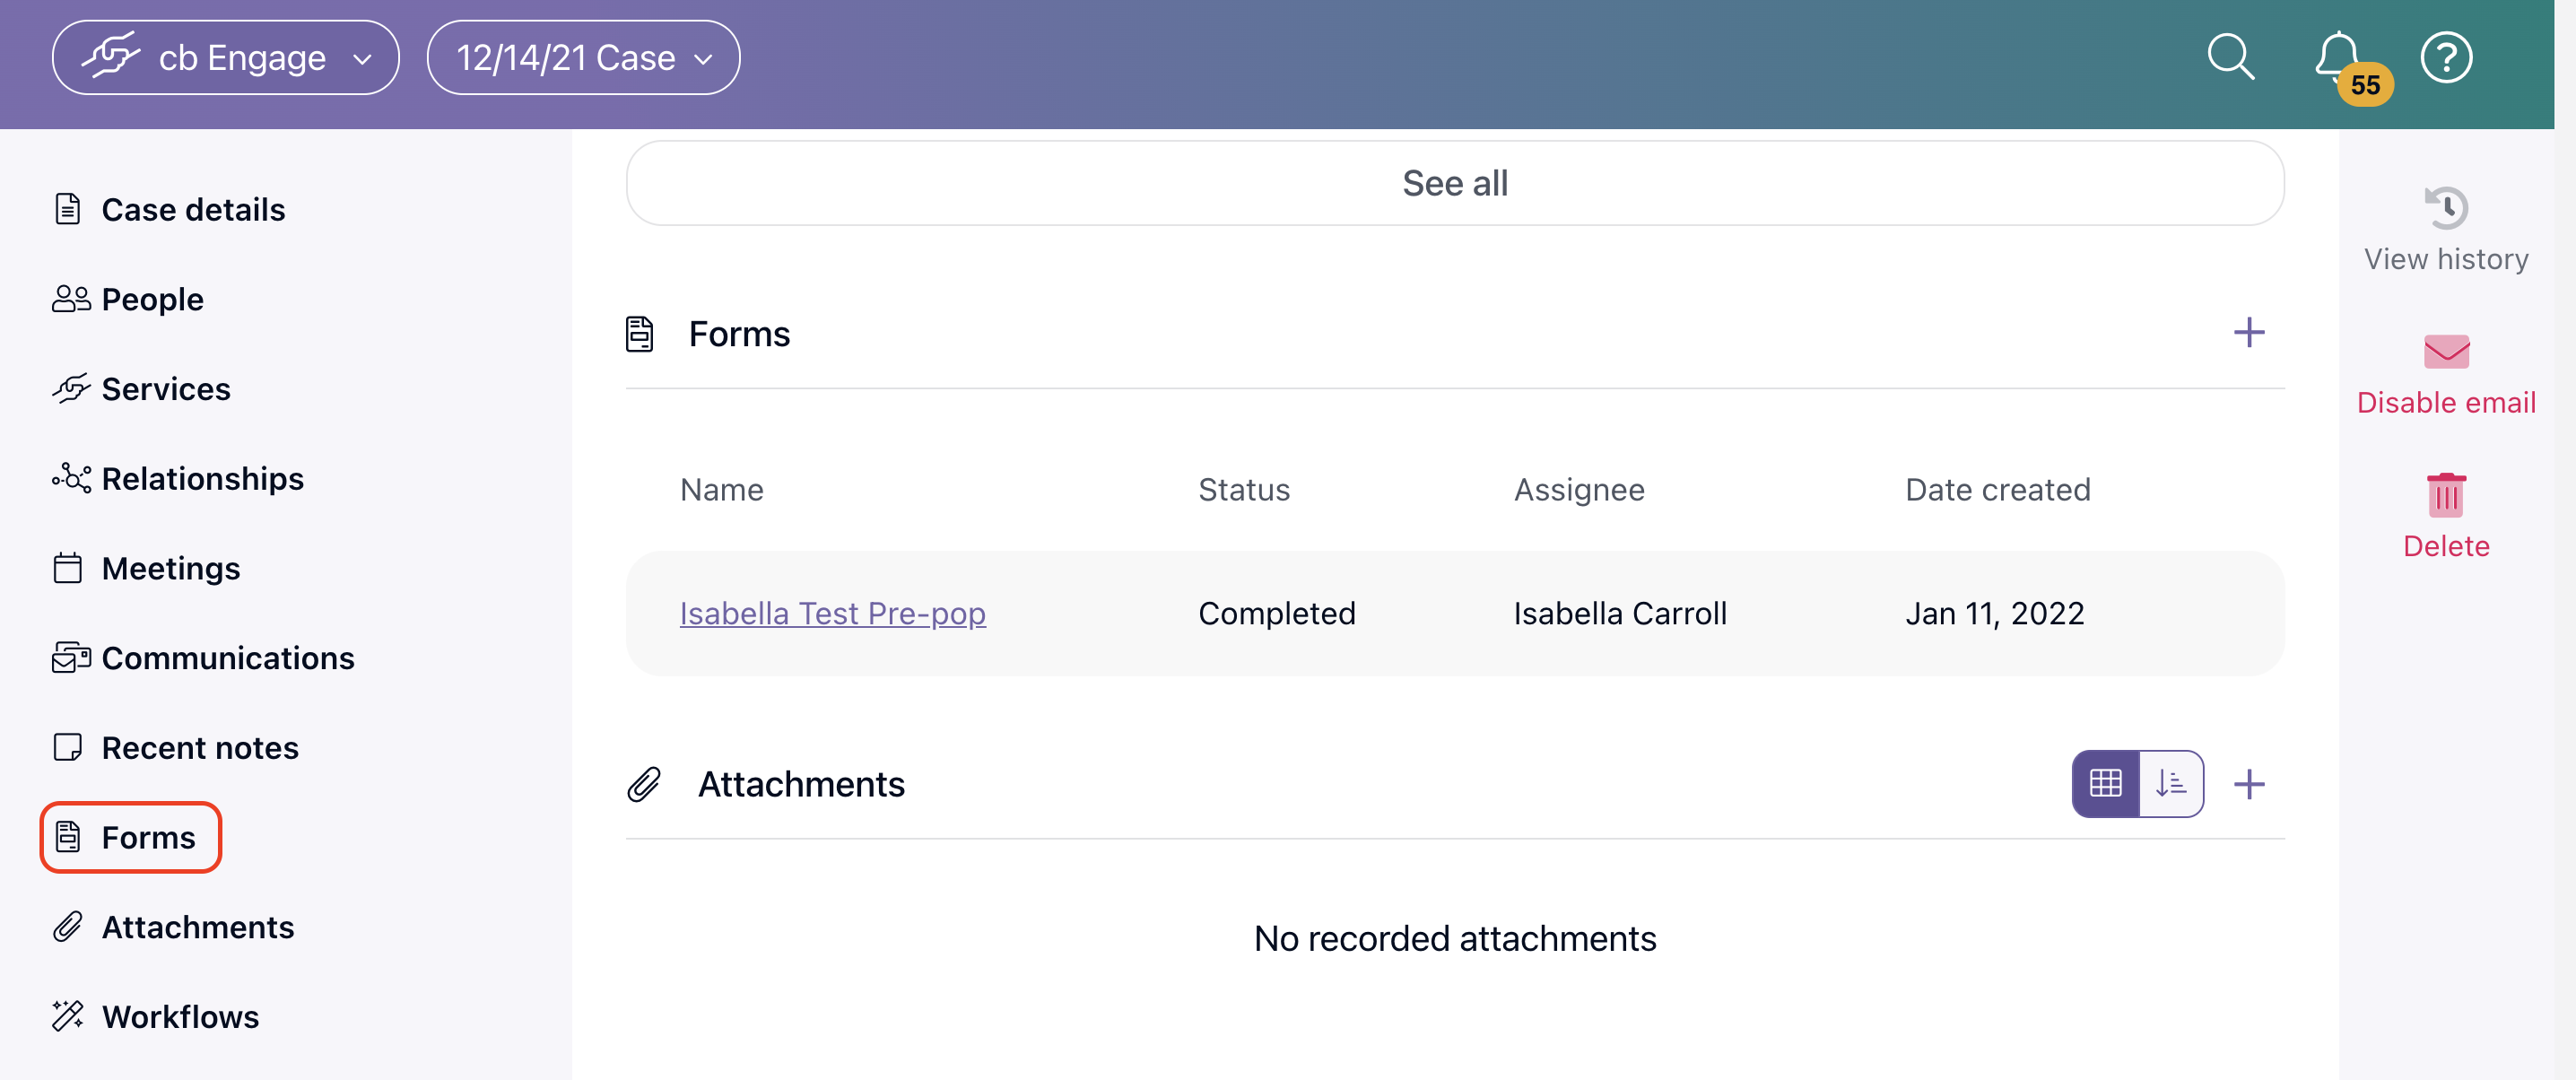Click the Disable email label
Screen dimensions: 2576x1080
pyautogui.click(x=2446, y=402)
